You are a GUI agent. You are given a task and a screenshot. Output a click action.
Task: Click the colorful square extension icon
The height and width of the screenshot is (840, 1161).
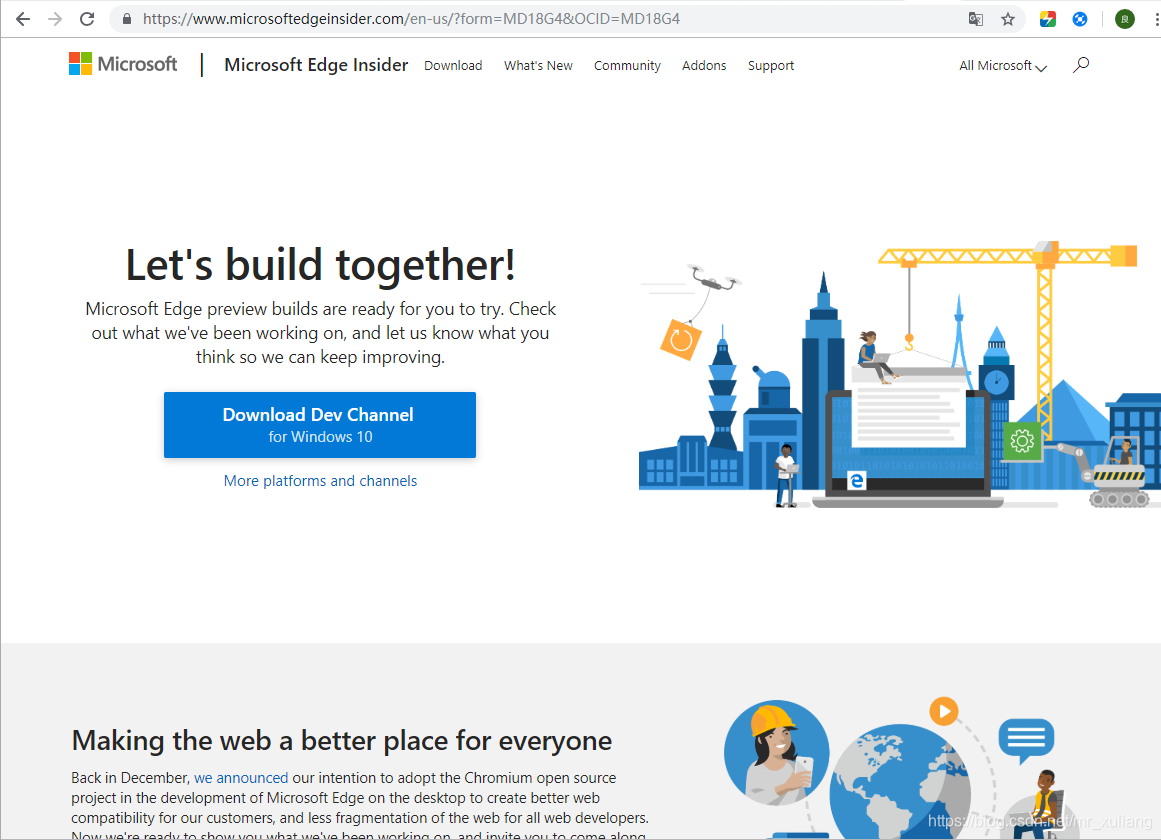tap(1048, 19)
